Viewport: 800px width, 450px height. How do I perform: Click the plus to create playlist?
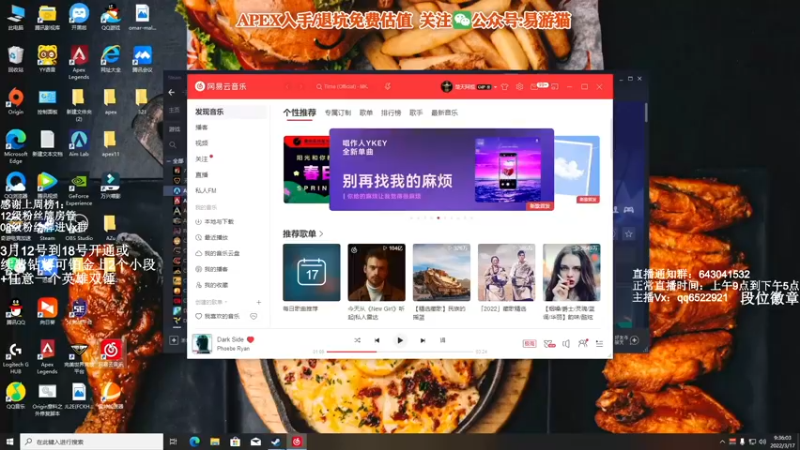[x=259, y=302]
